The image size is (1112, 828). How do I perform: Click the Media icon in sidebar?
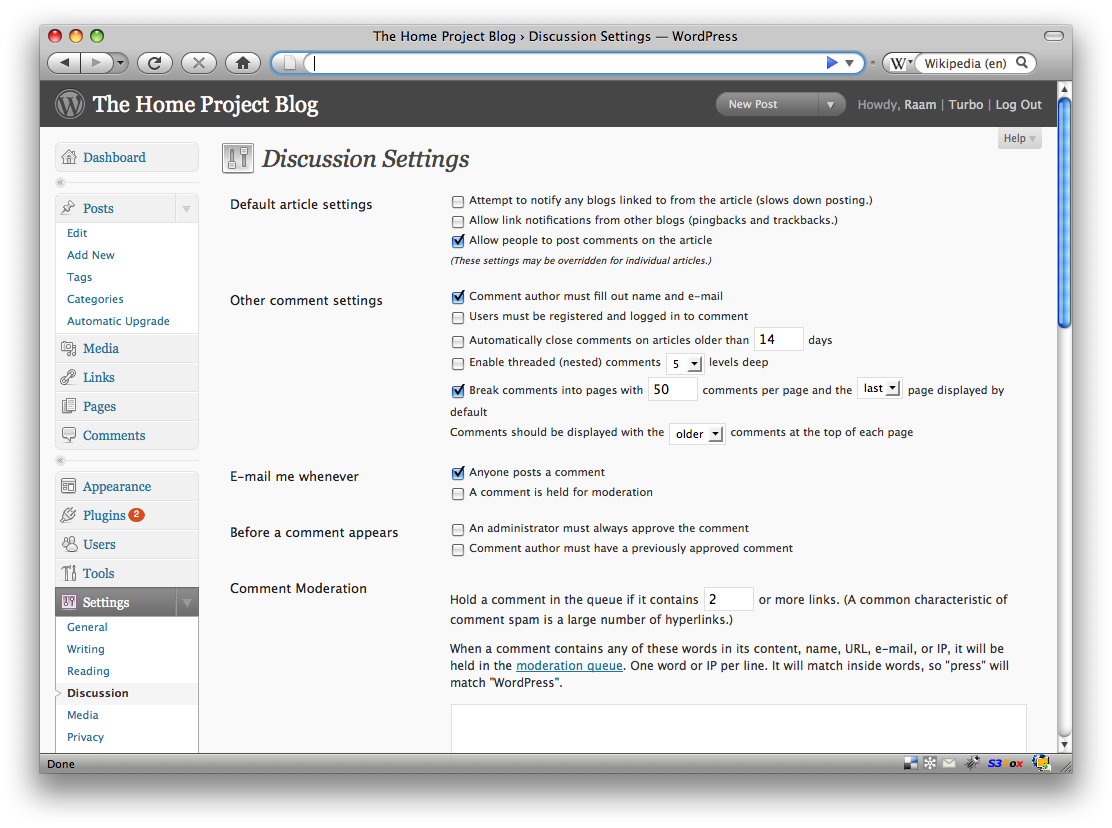point(69,348)
